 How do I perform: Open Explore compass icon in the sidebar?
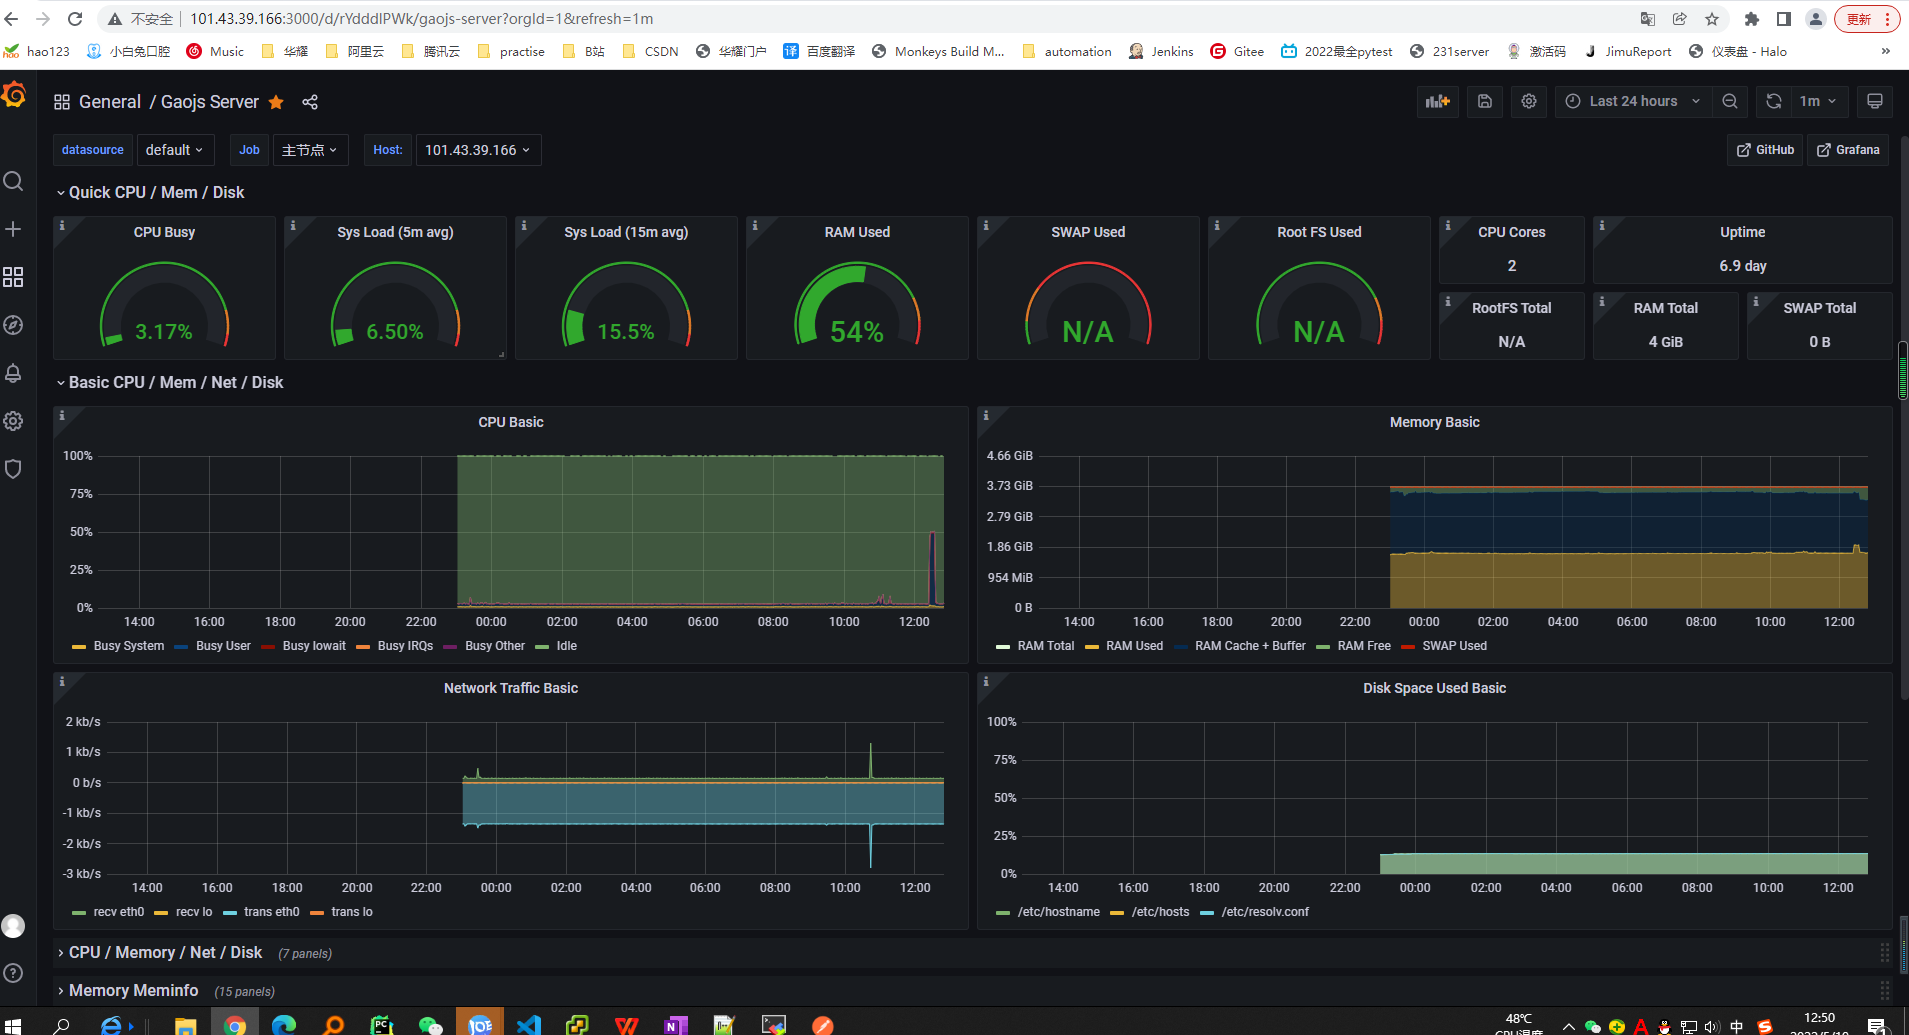click(x=13, y=325)
